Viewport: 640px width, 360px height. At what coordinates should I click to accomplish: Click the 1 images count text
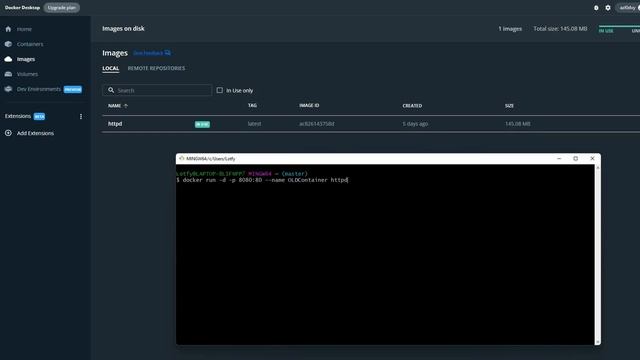510,29
